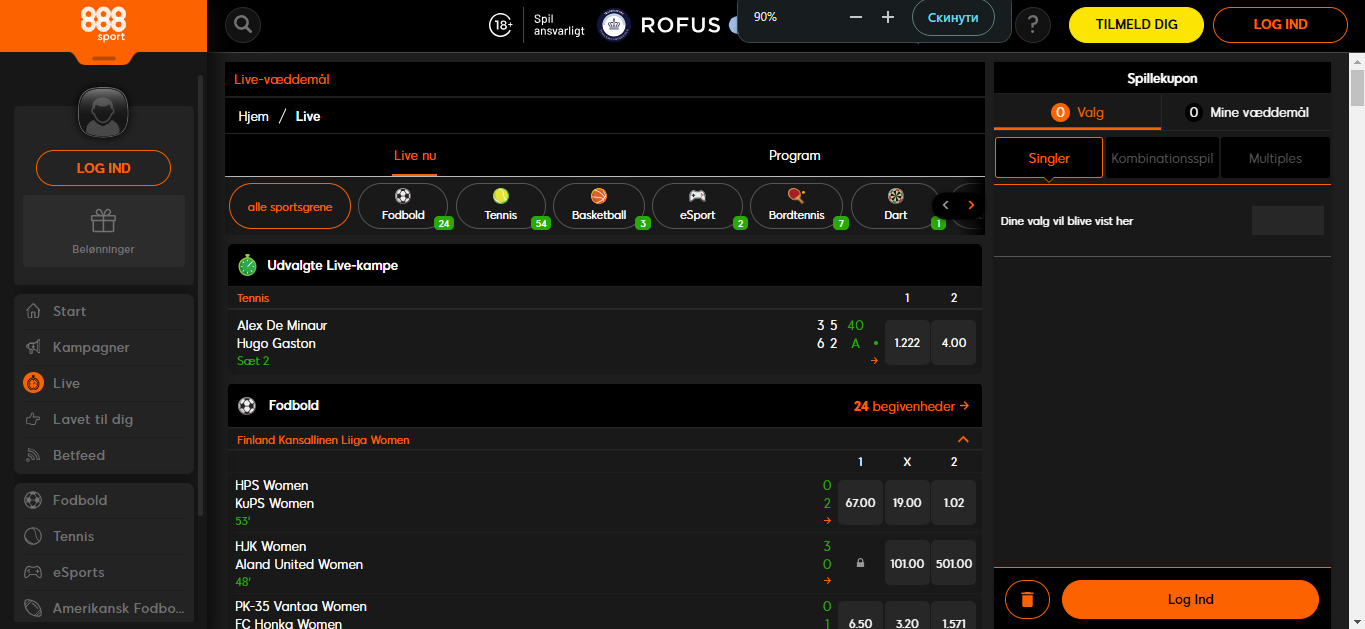Click the yellow TILMELD DIG button
The height and width of the screenshot is (629, 1365).
click(1136, 25)
